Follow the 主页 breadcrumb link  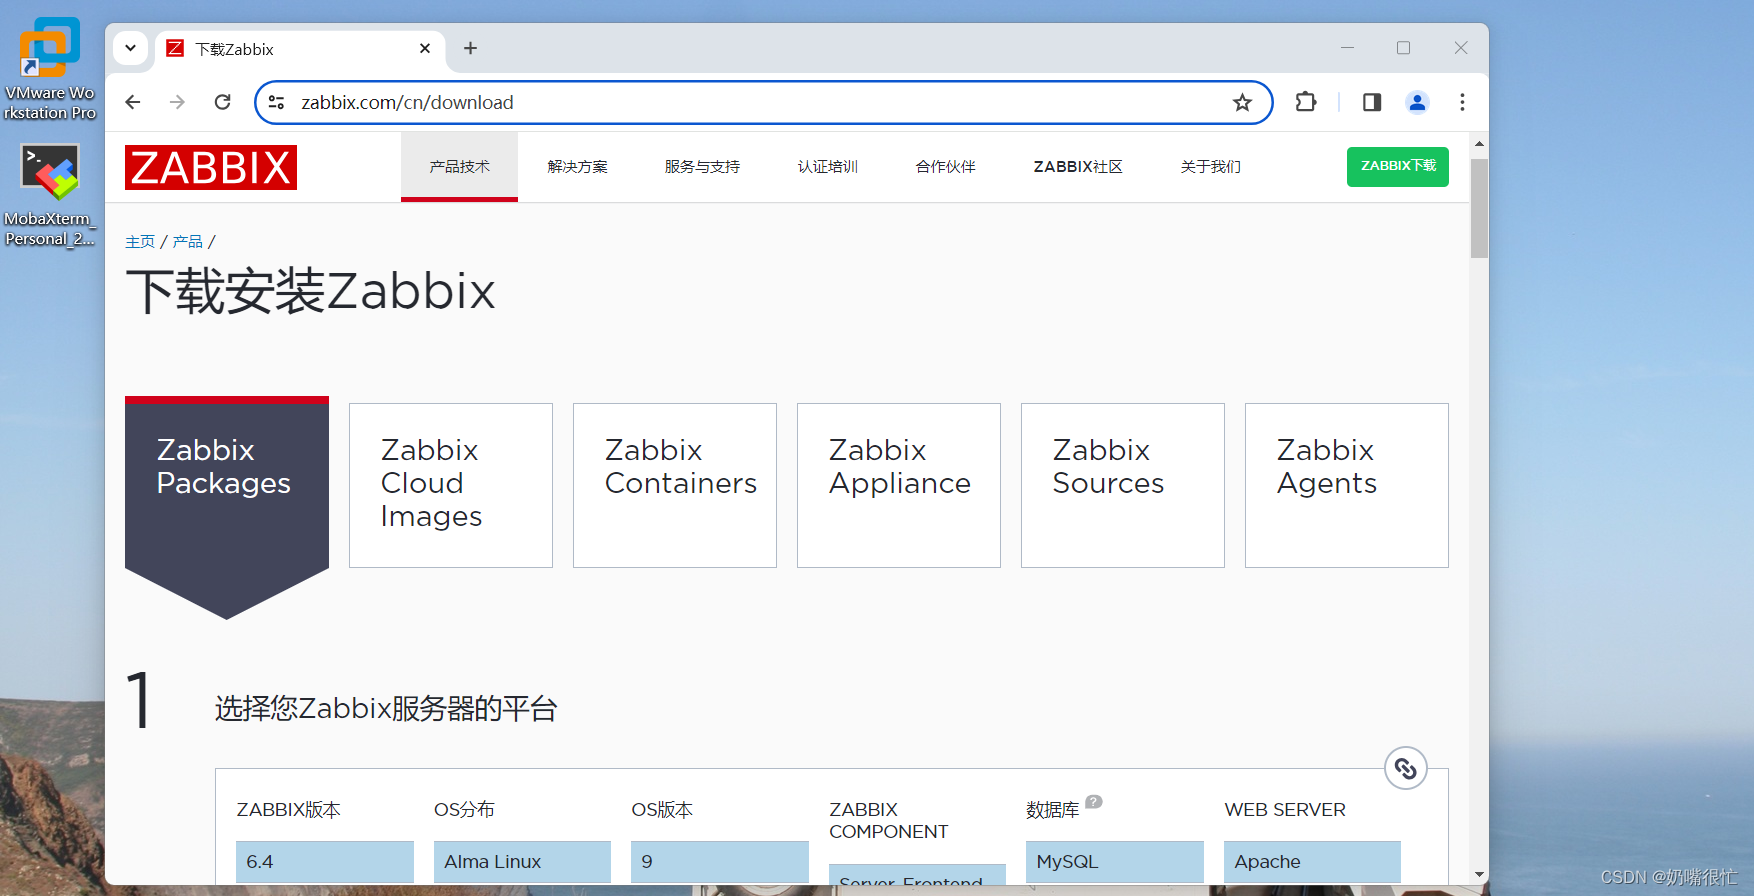140,242
